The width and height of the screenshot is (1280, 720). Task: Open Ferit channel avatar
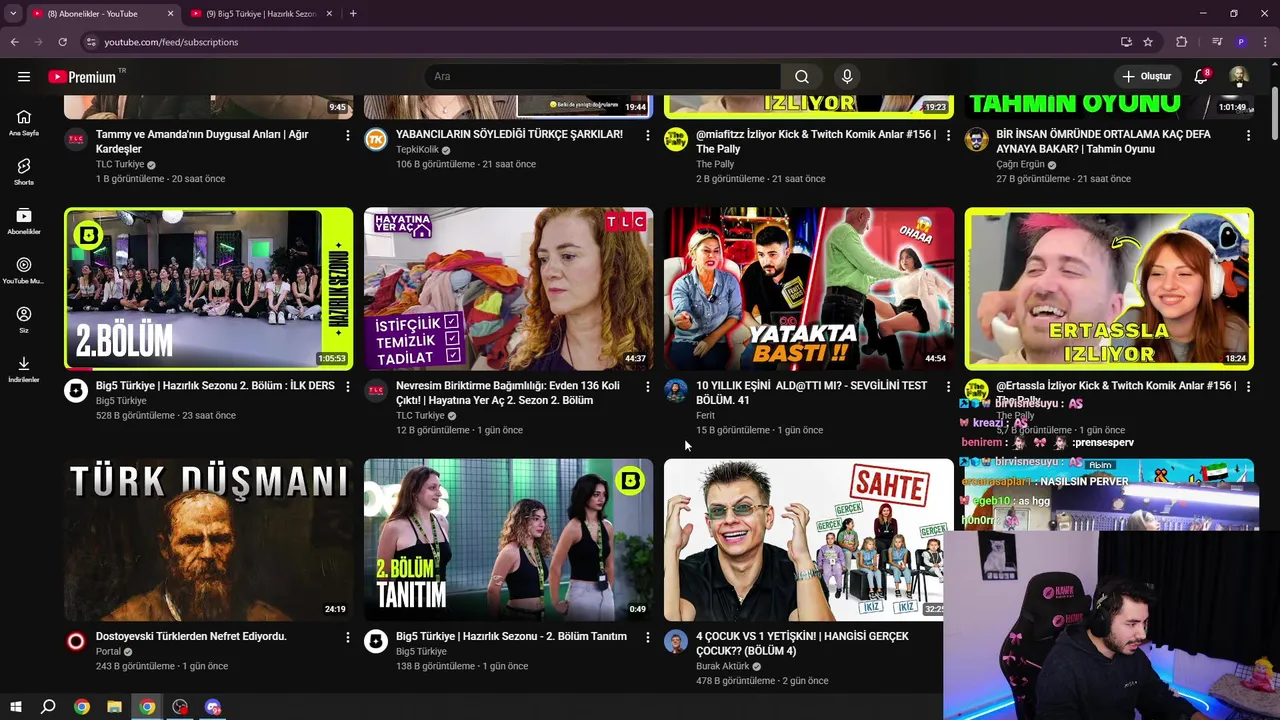[676, 390]
